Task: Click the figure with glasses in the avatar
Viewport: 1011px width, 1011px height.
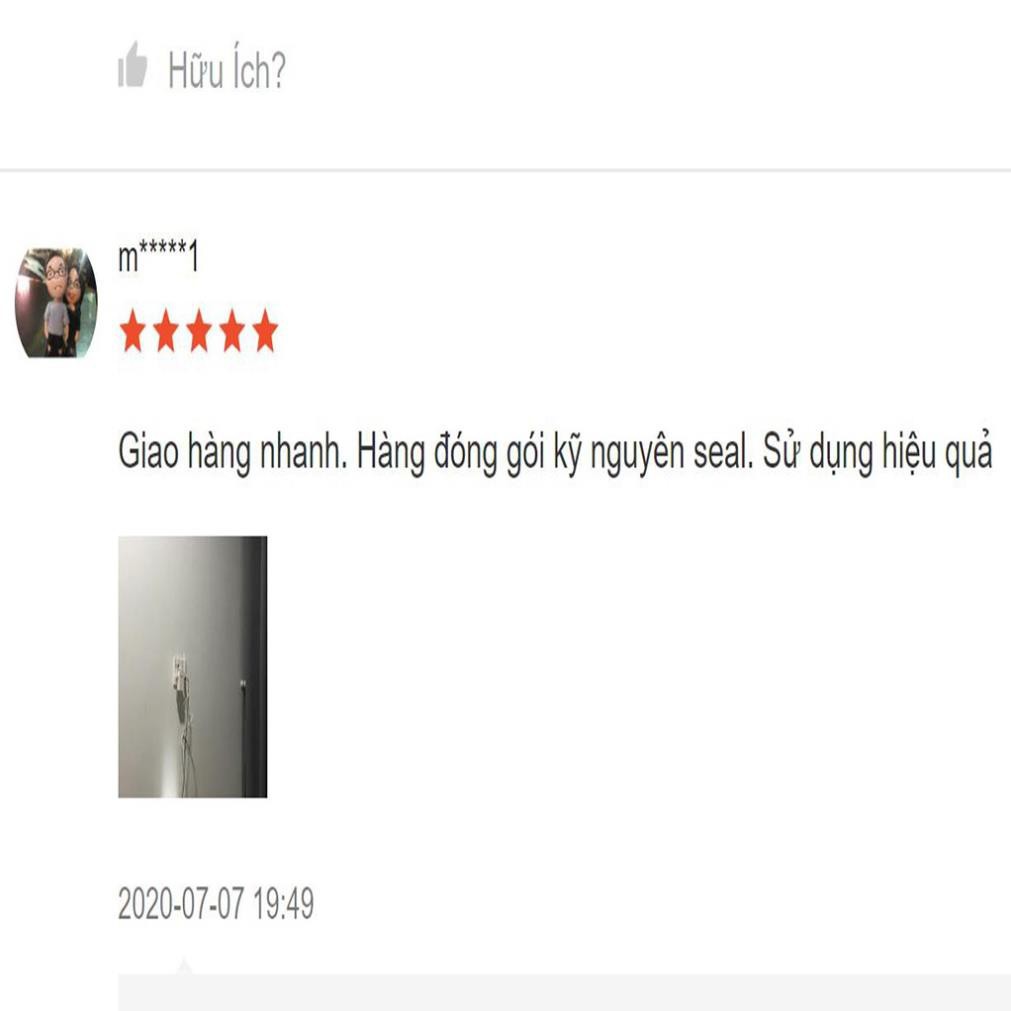Action: (x=56, y=303)
